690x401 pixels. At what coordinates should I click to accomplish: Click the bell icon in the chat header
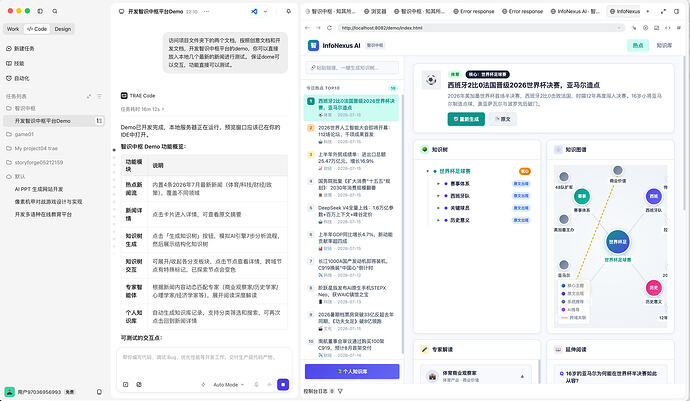[288, 11]
